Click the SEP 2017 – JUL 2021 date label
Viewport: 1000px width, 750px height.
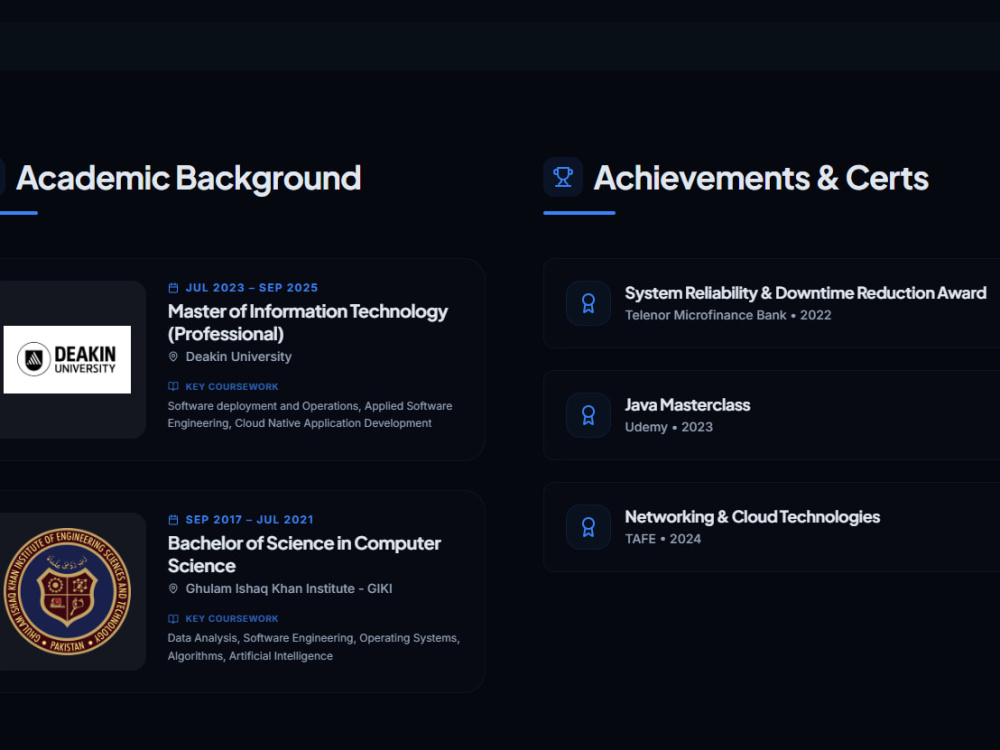tap(249, 520)
